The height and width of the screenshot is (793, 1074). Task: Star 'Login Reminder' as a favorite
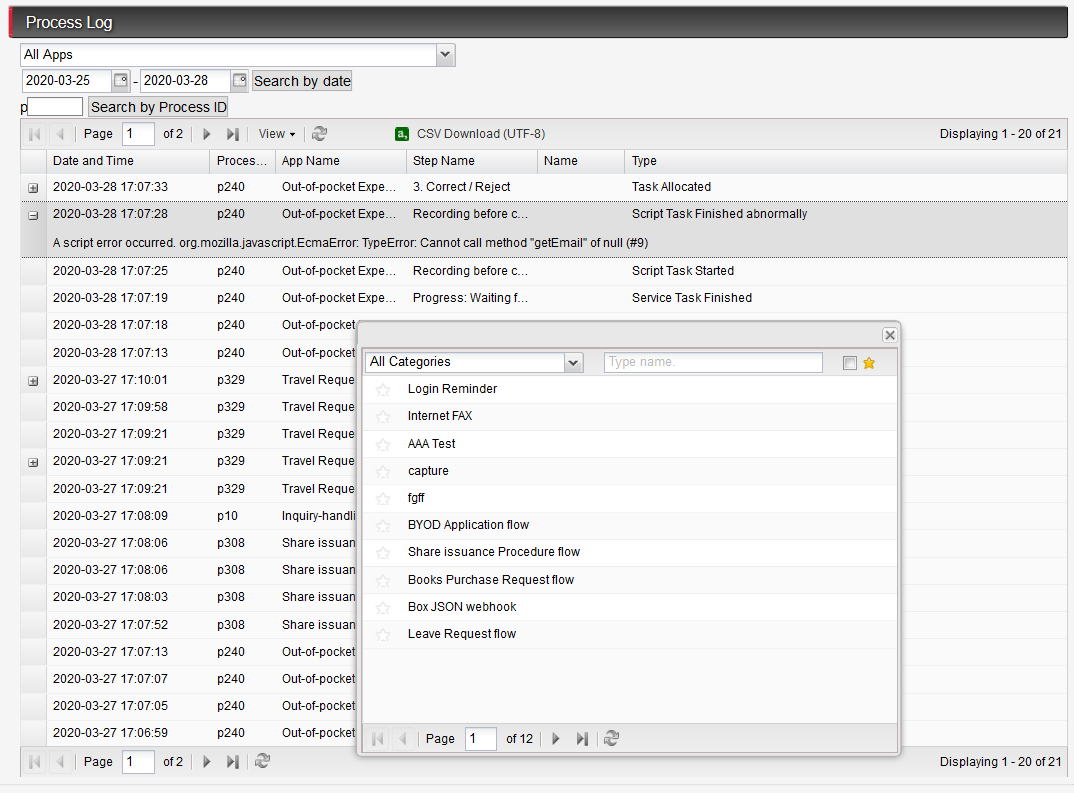pos(383,388)
